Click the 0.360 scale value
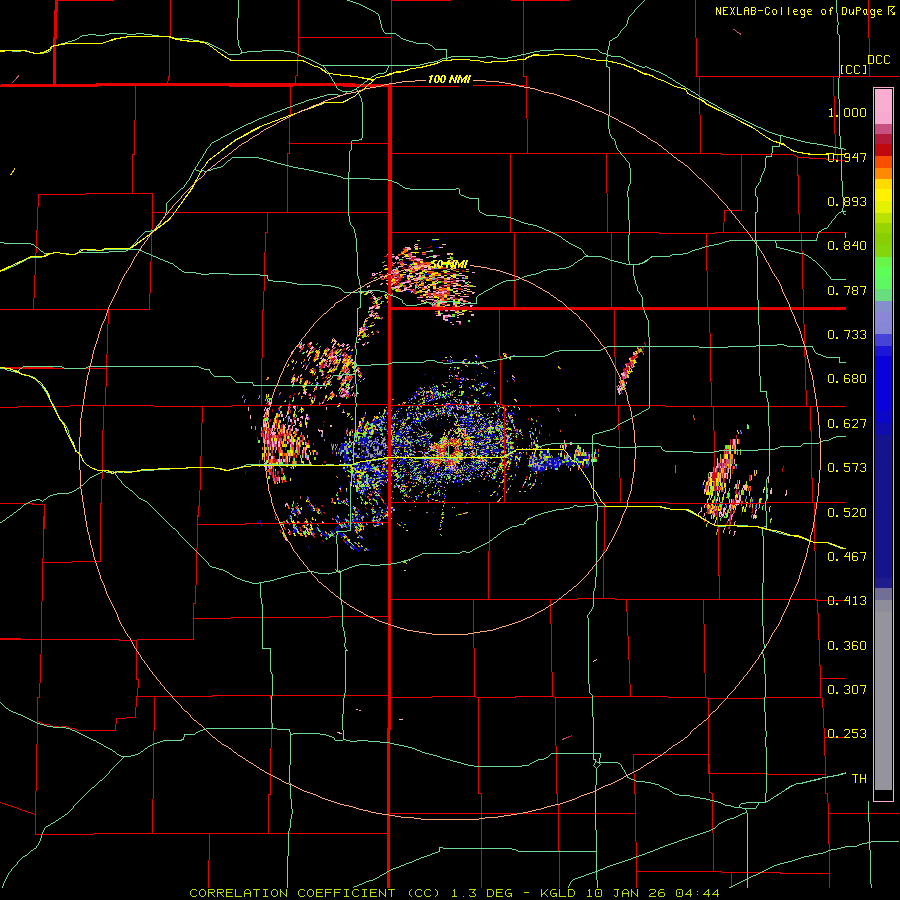 click(847, 645)
